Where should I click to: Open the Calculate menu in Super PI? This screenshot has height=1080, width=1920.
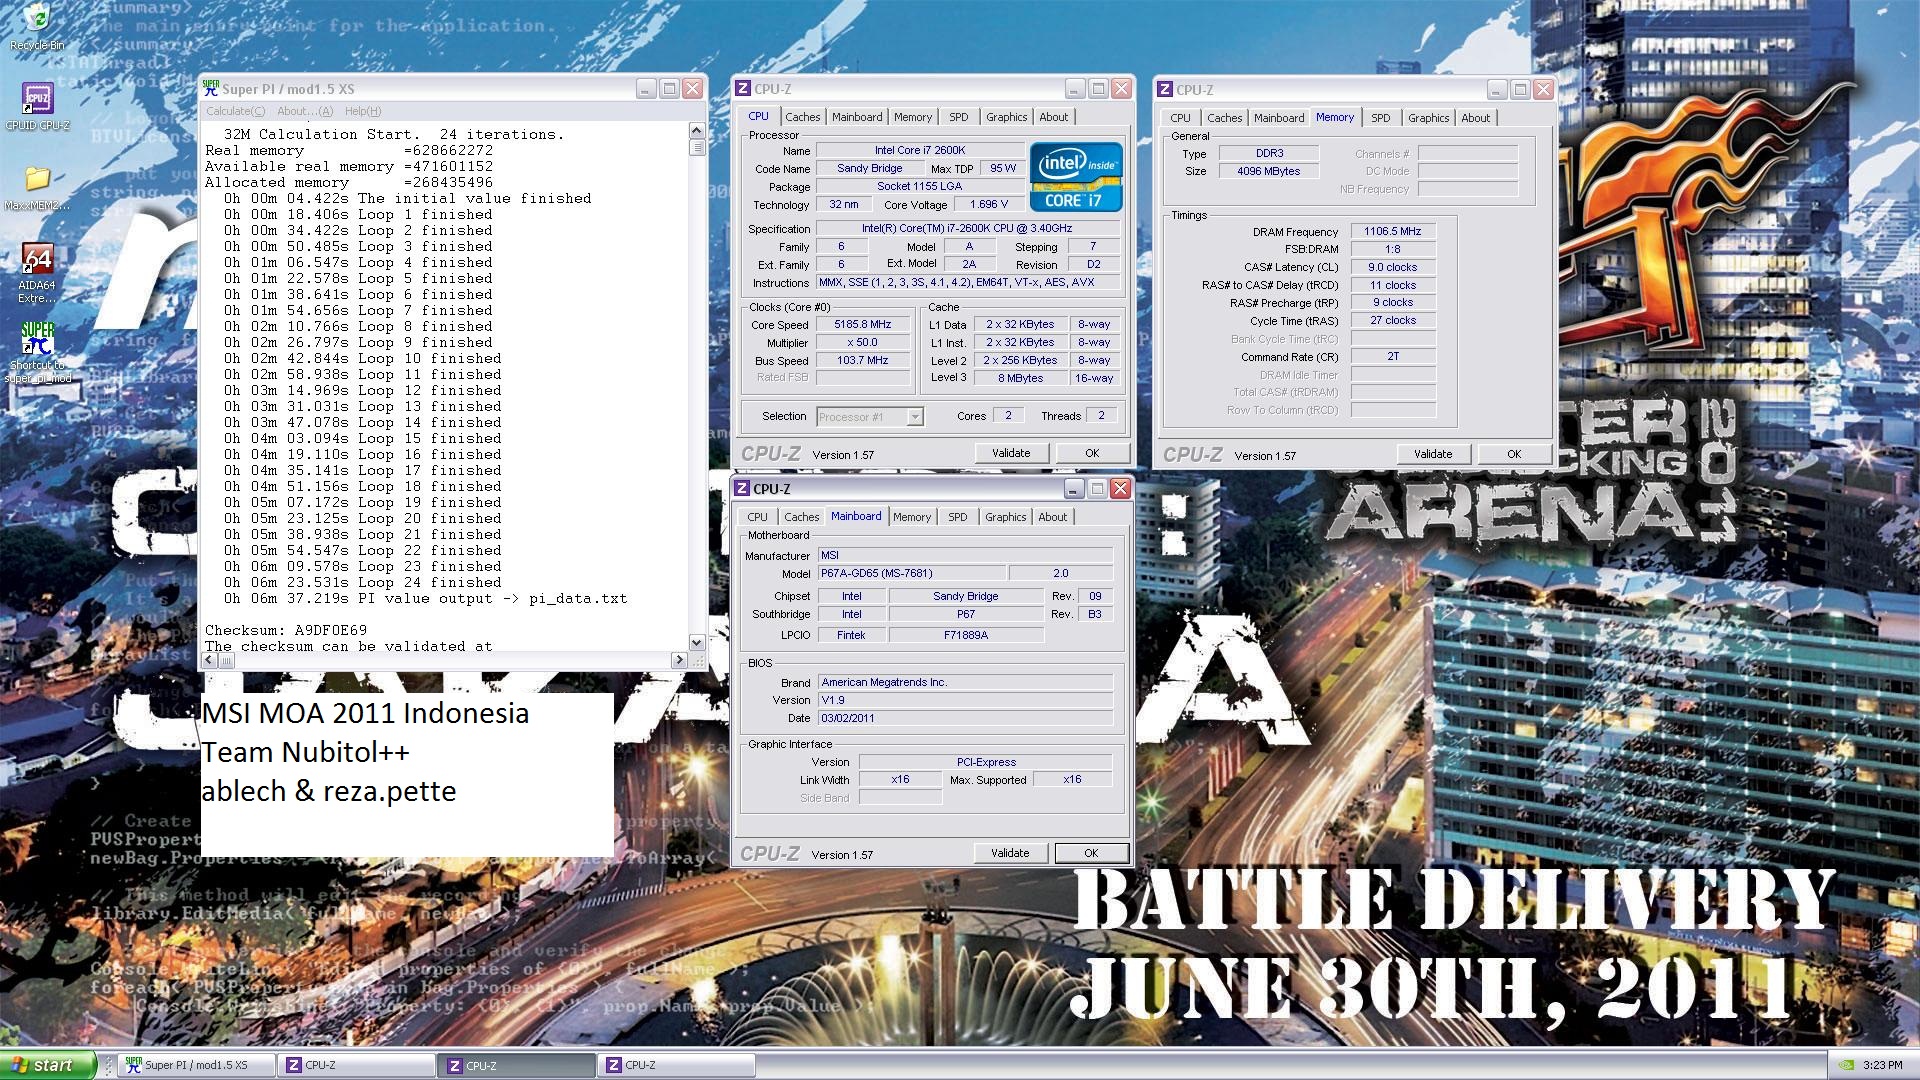pos(235,111)
